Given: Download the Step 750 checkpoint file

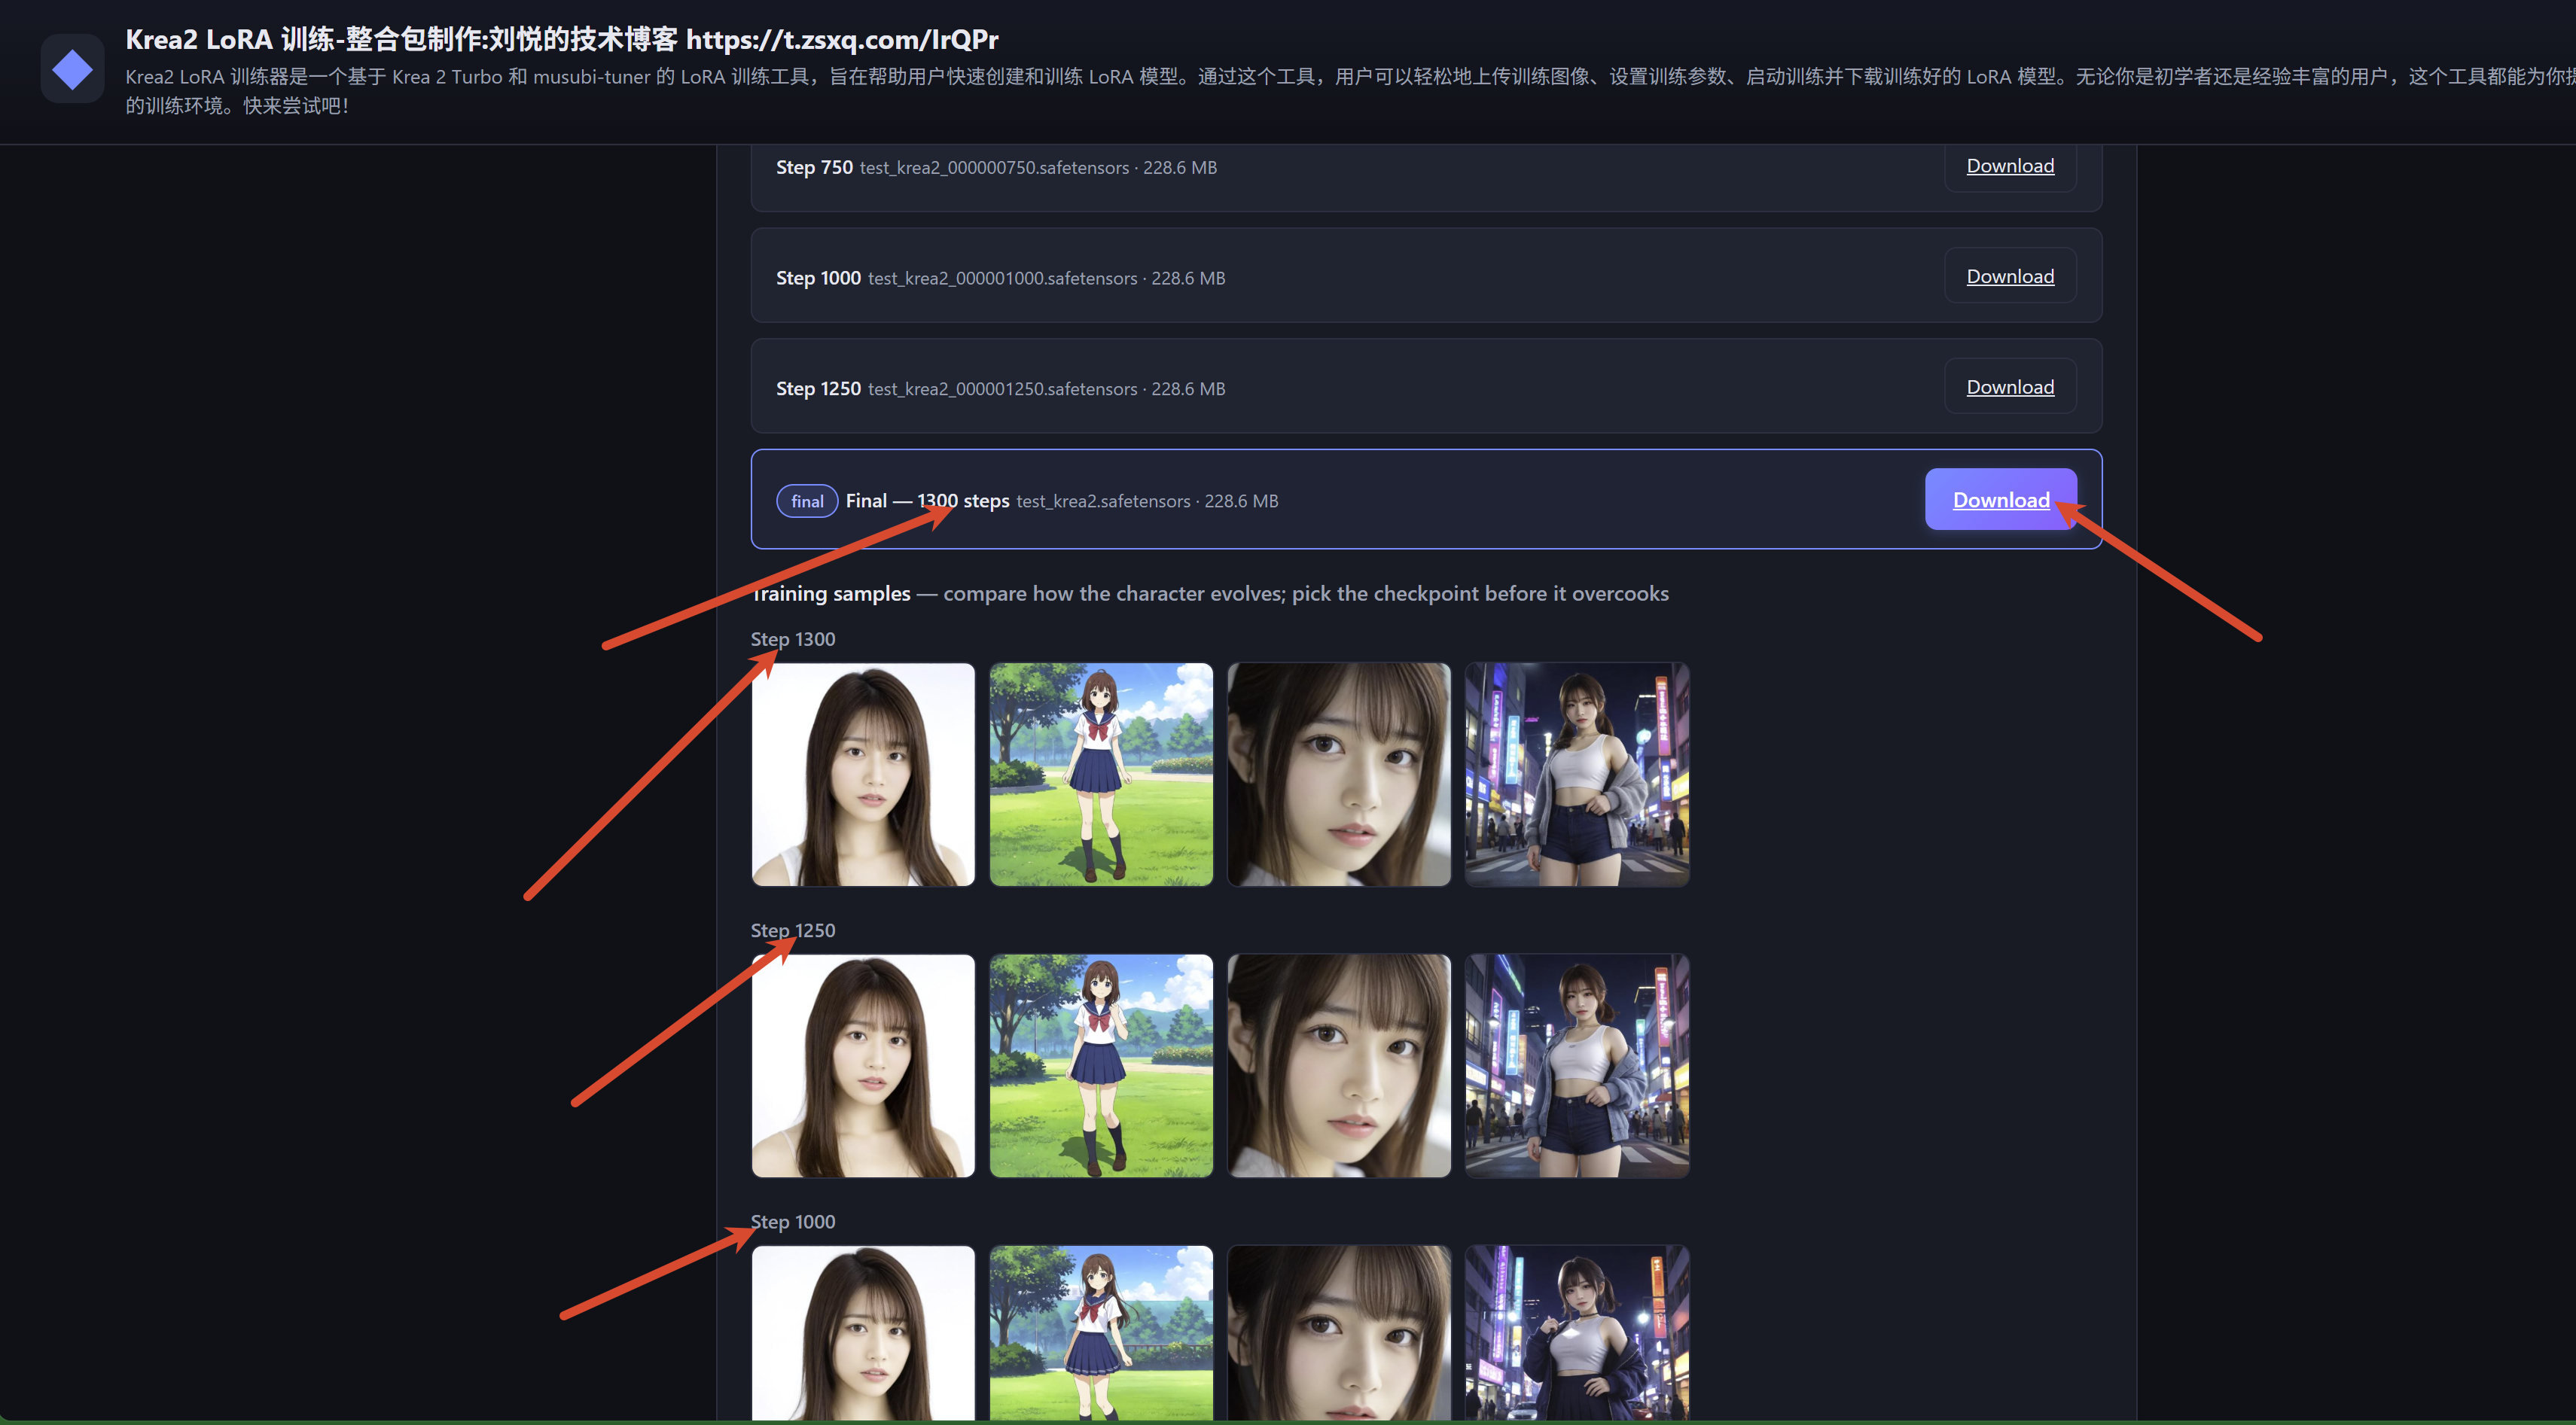Looking at the screenshot, I should coord(2010,166).
